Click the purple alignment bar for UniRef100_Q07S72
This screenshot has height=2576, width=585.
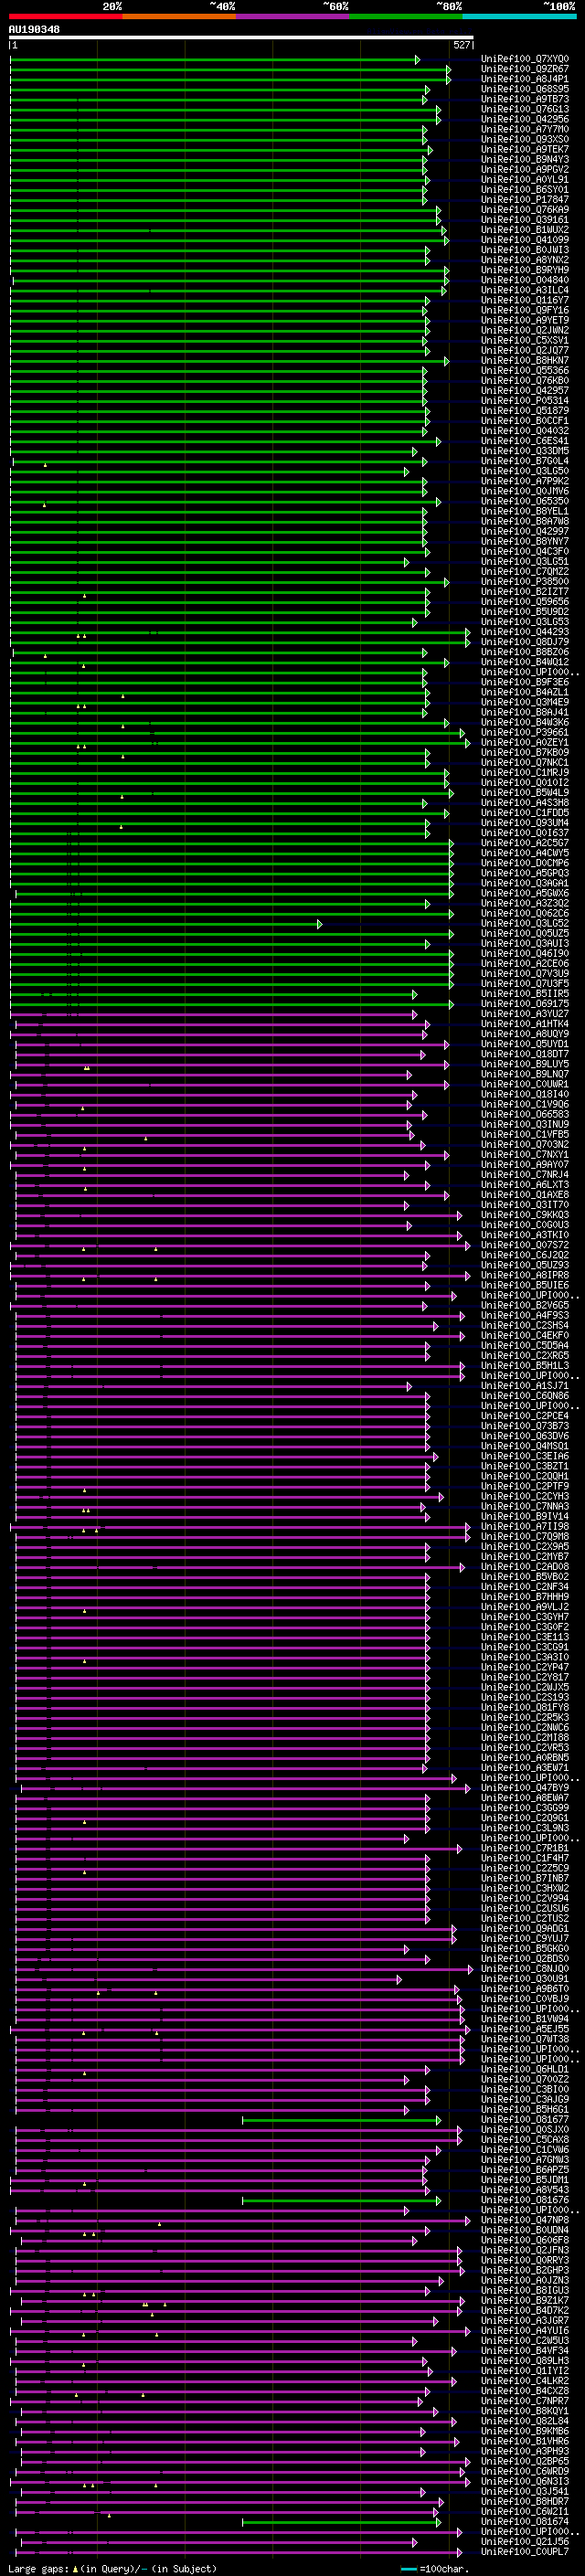click(240, 1245)
